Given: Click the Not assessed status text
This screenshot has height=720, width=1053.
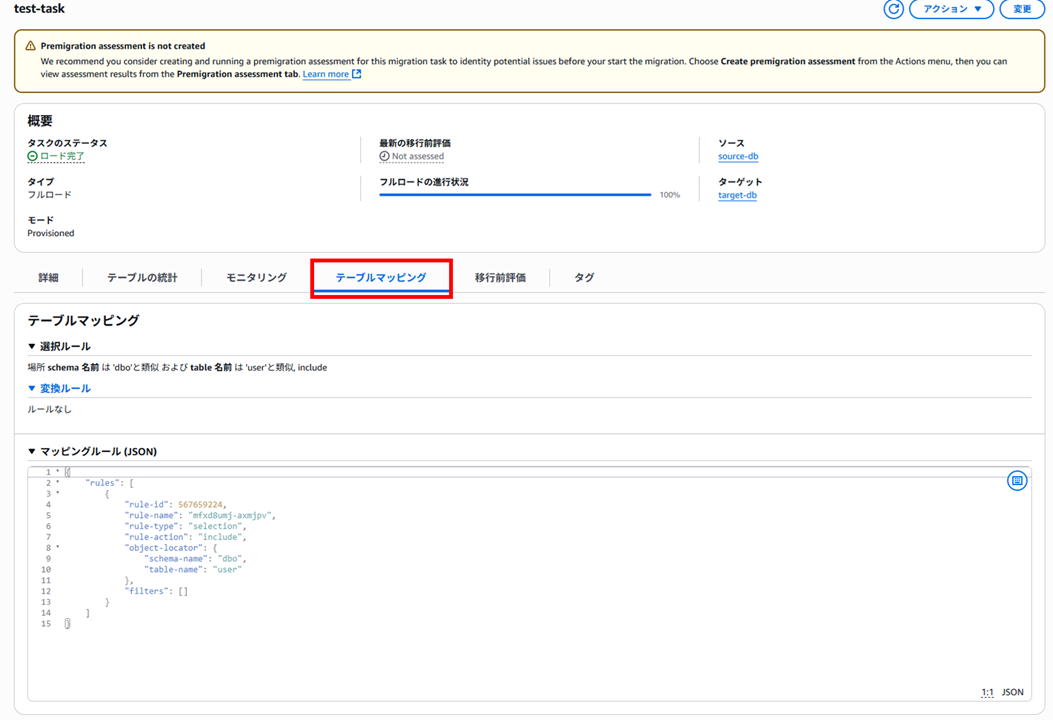Looking at the screenshot, I should 418,156.
